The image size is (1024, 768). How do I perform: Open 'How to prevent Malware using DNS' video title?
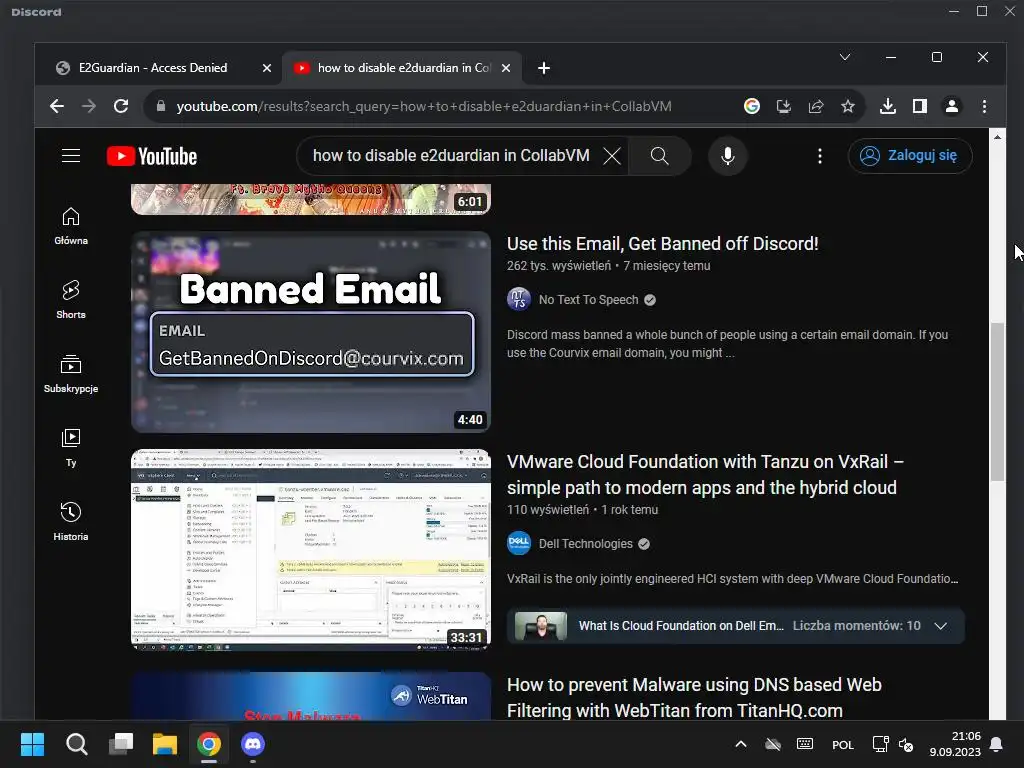[x=694, y=697]
